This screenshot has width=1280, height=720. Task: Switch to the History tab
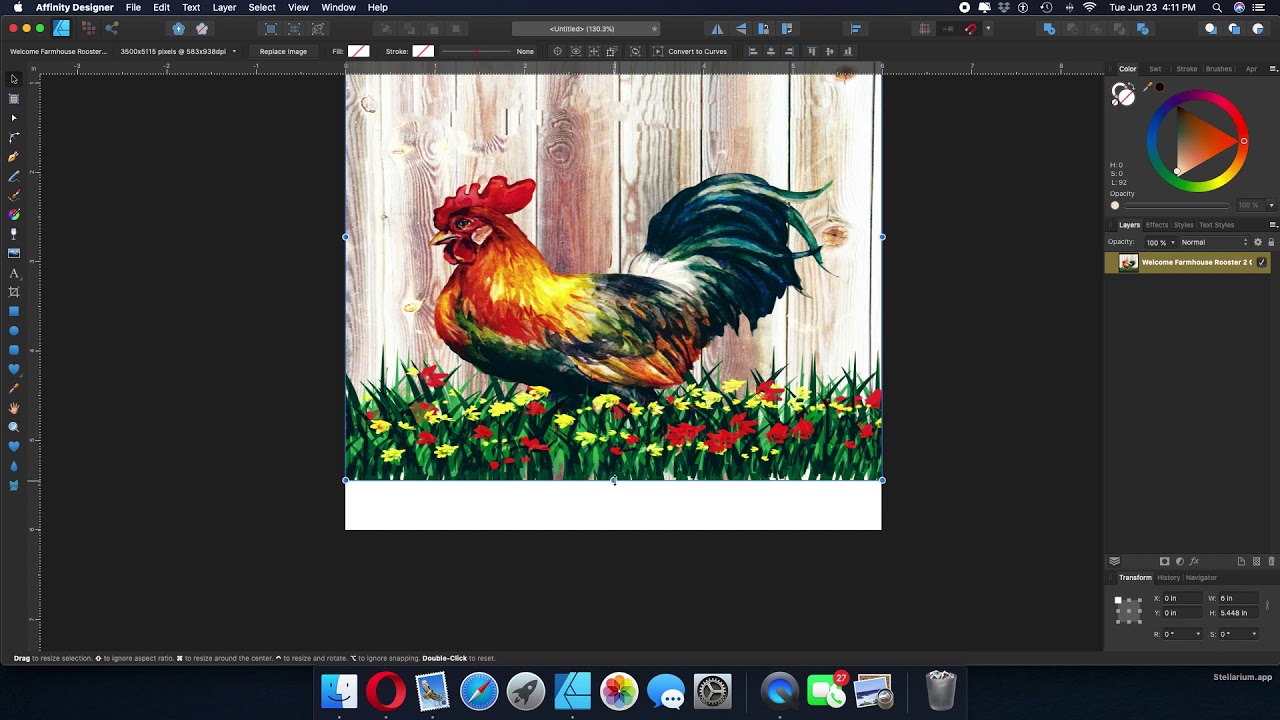[1168, 577]
